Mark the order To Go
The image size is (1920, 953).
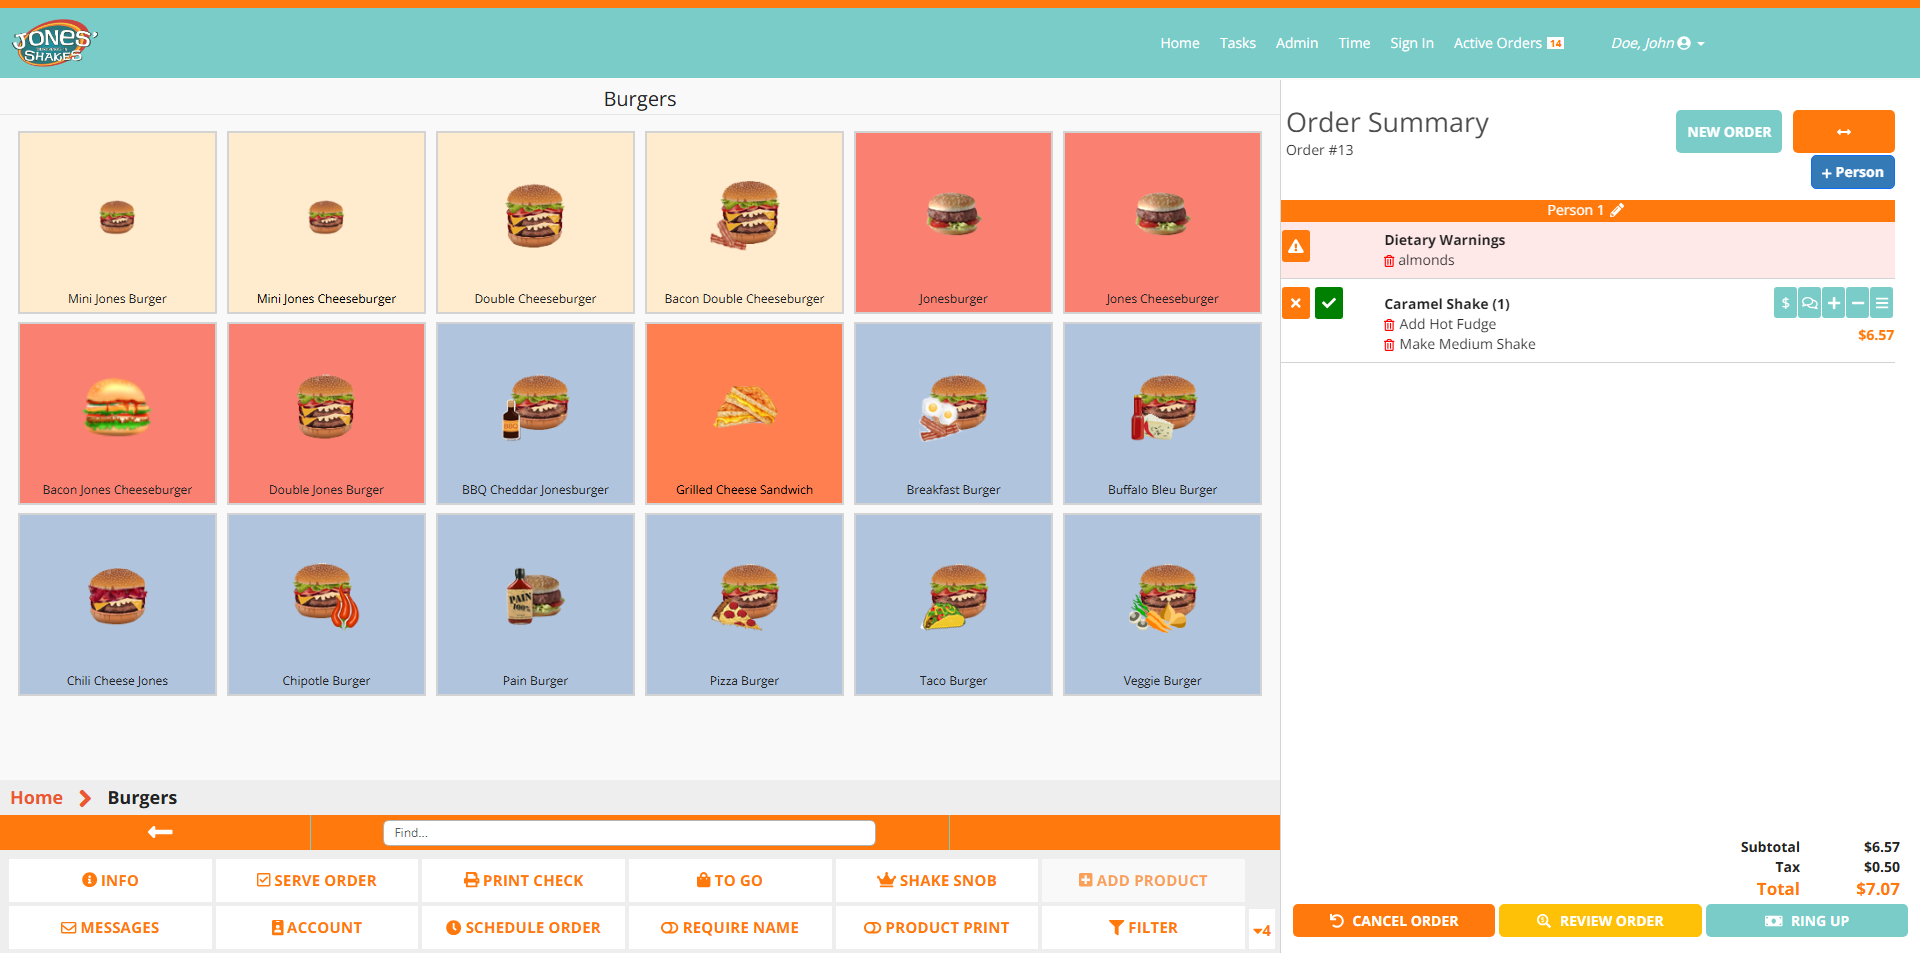point(730,880)
